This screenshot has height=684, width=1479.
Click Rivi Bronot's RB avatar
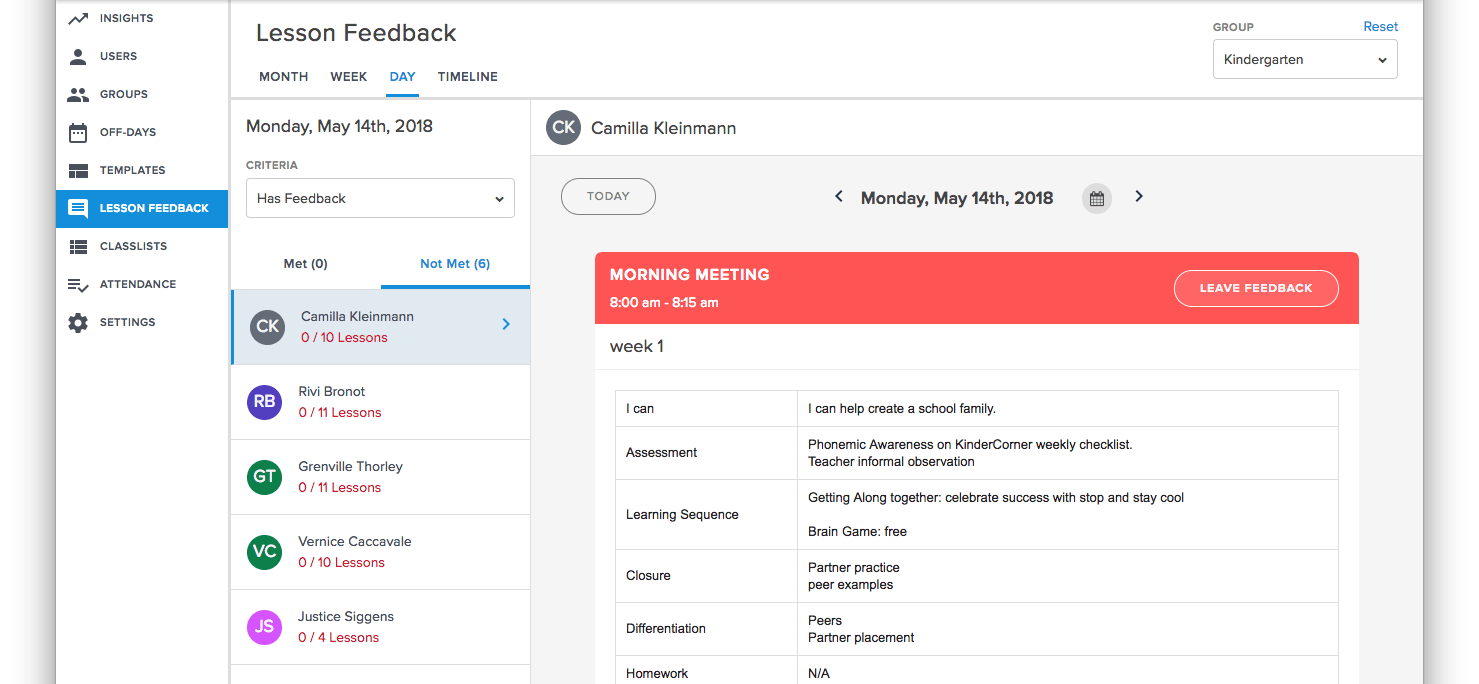point(264,402)
